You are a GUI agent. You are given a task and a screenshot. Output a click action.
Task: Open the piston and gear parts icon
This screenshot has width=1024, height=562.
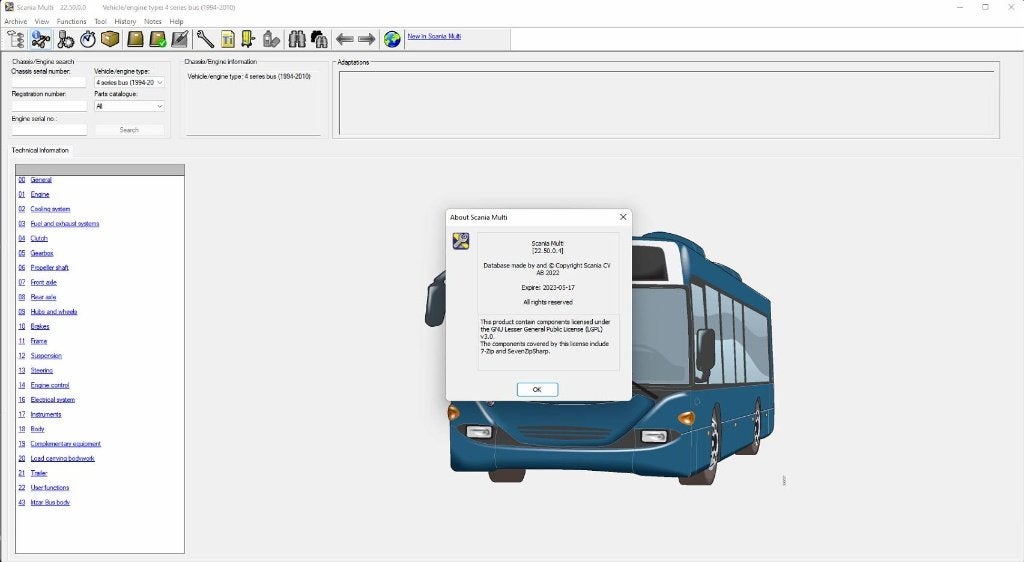(65, 40)
